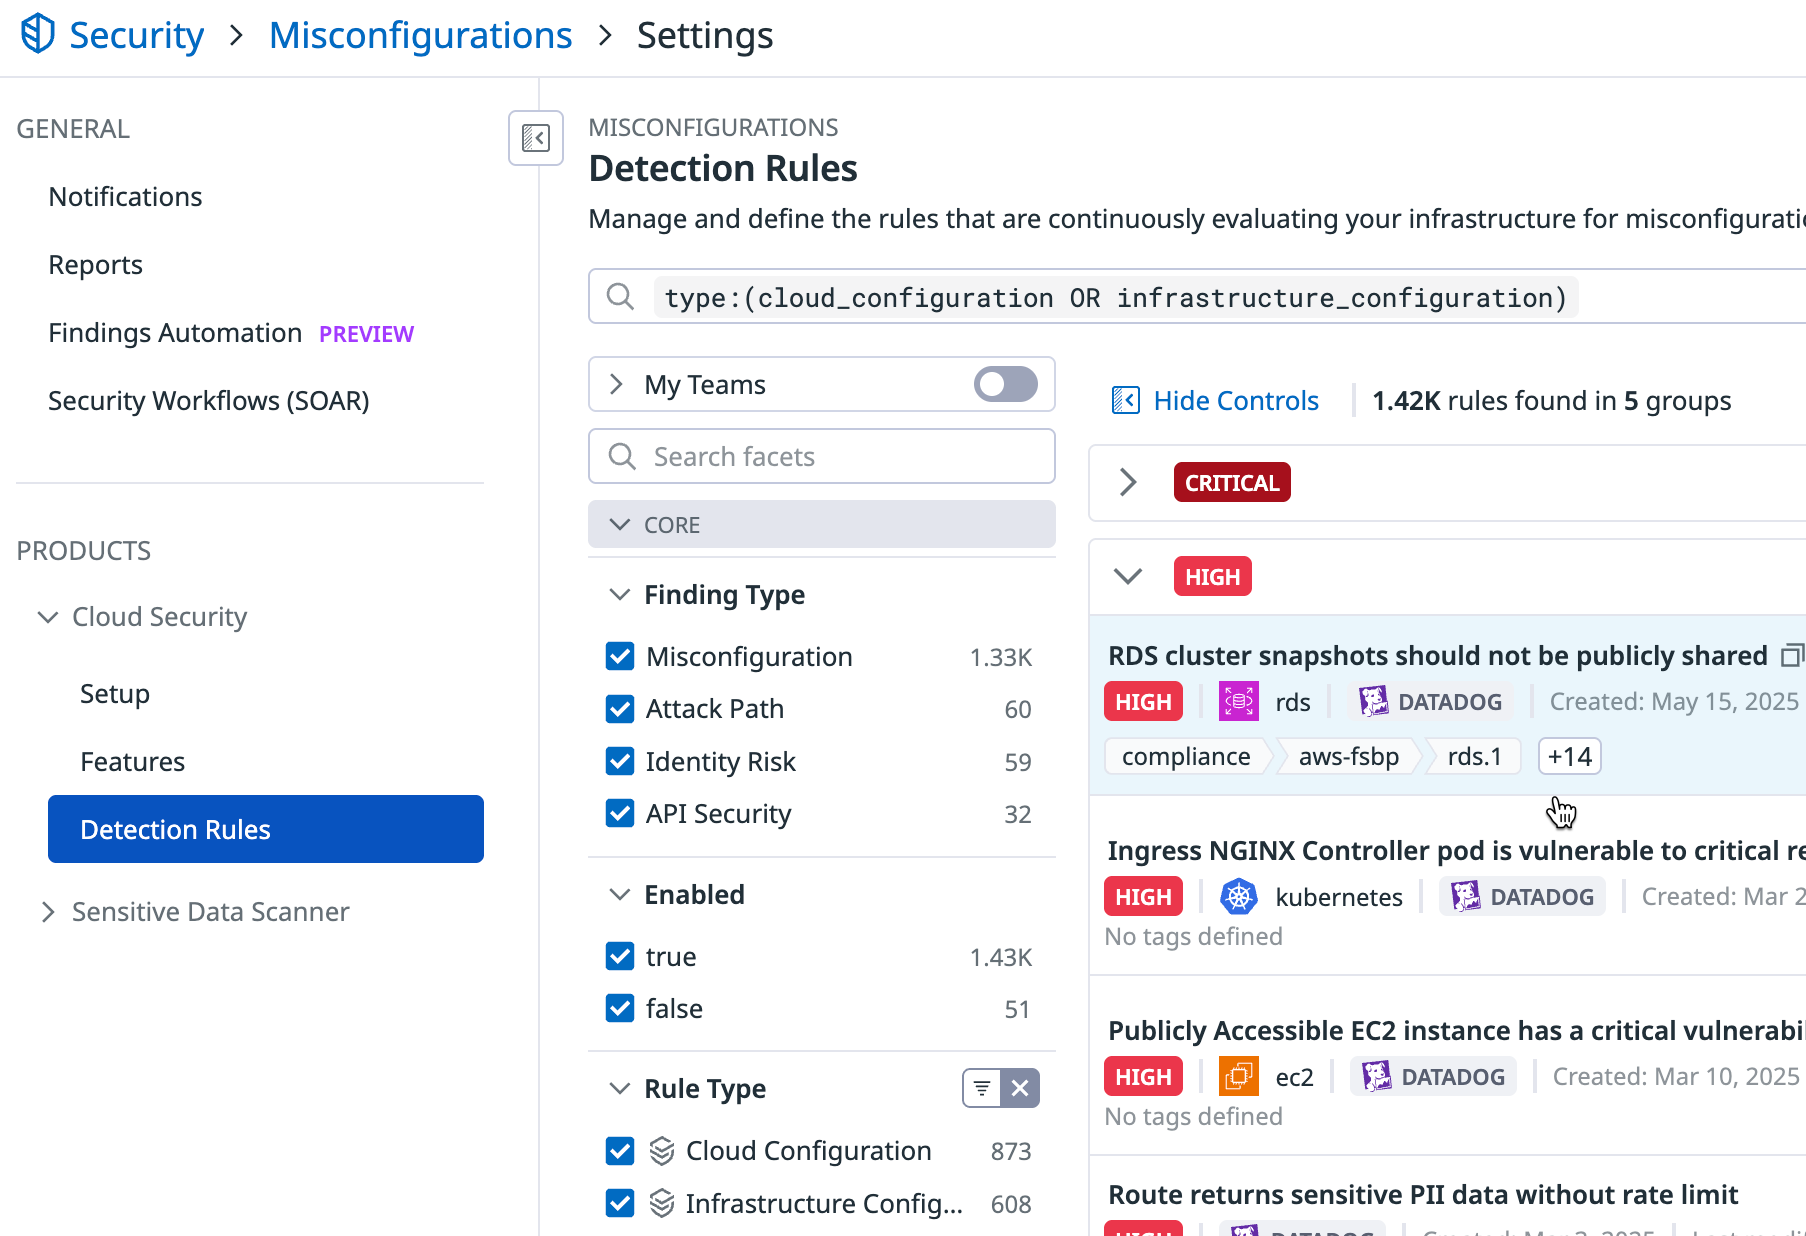The image size is (1806, 1236).
Task: Clear the Rule Type filter with the X icon
Action: pos(1021,1088)
